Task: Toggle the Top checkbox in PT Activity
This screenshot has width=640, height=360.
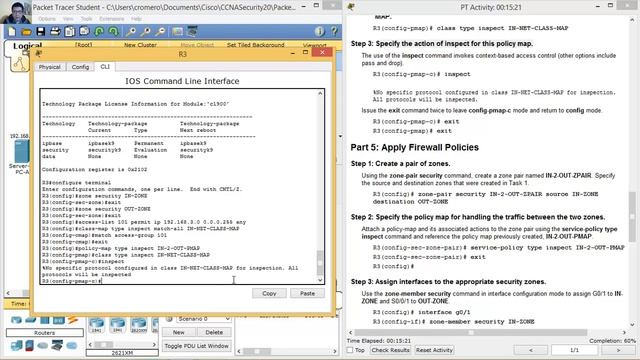Action: coord(350,350)
